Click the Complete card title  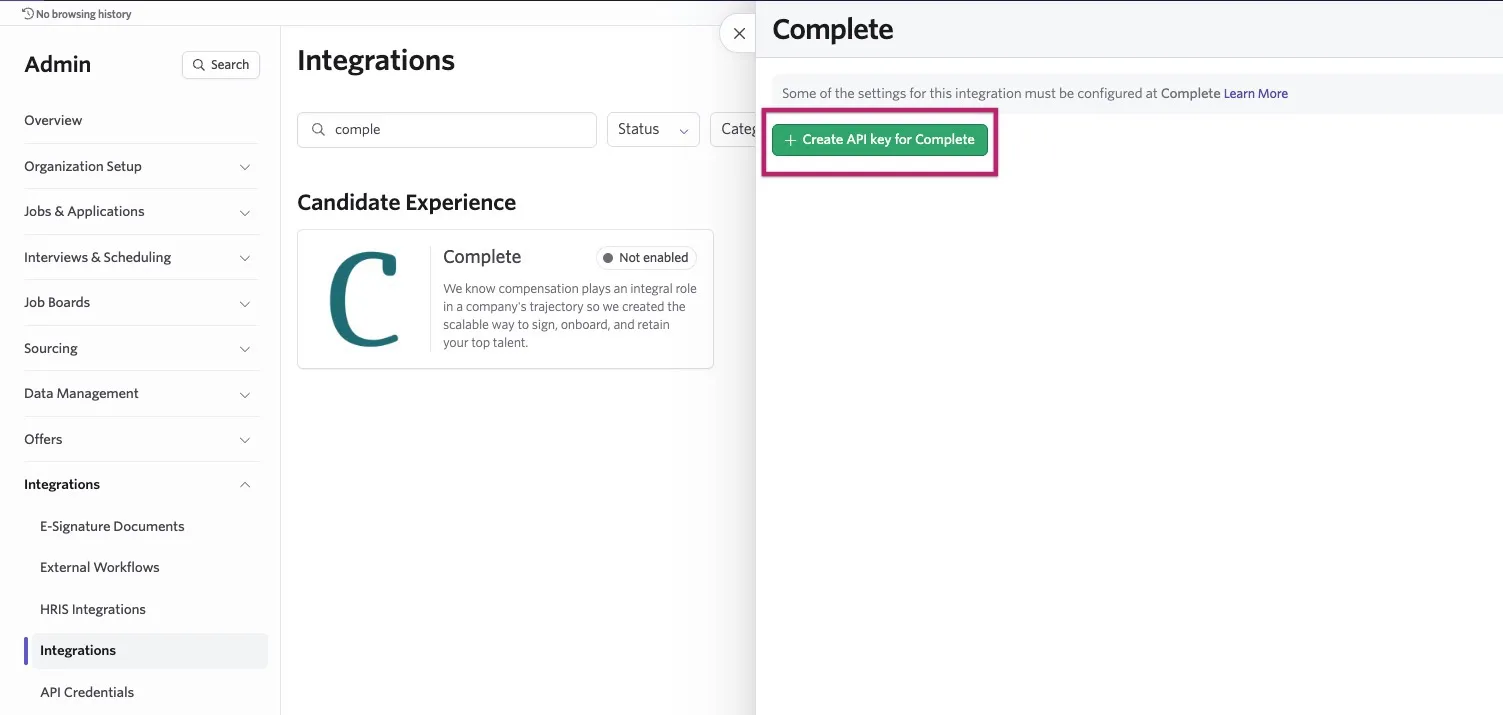point(482,257)
